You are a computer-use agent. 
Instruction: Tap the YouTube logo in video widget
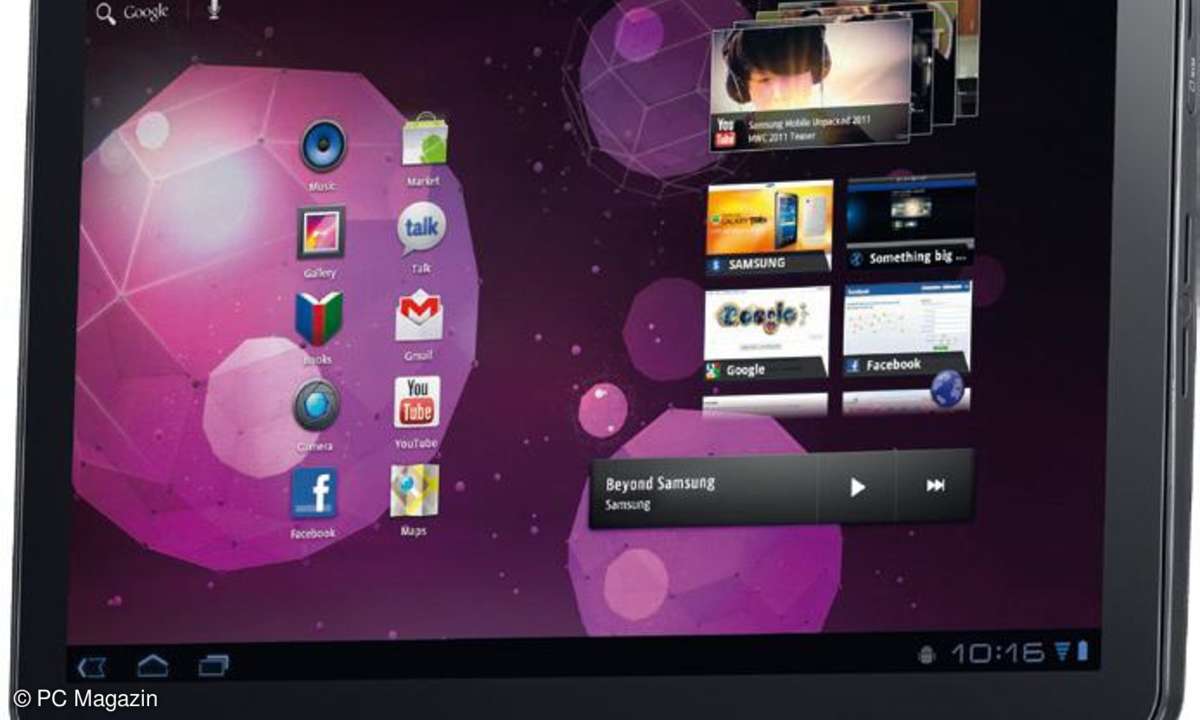(725, 130)
